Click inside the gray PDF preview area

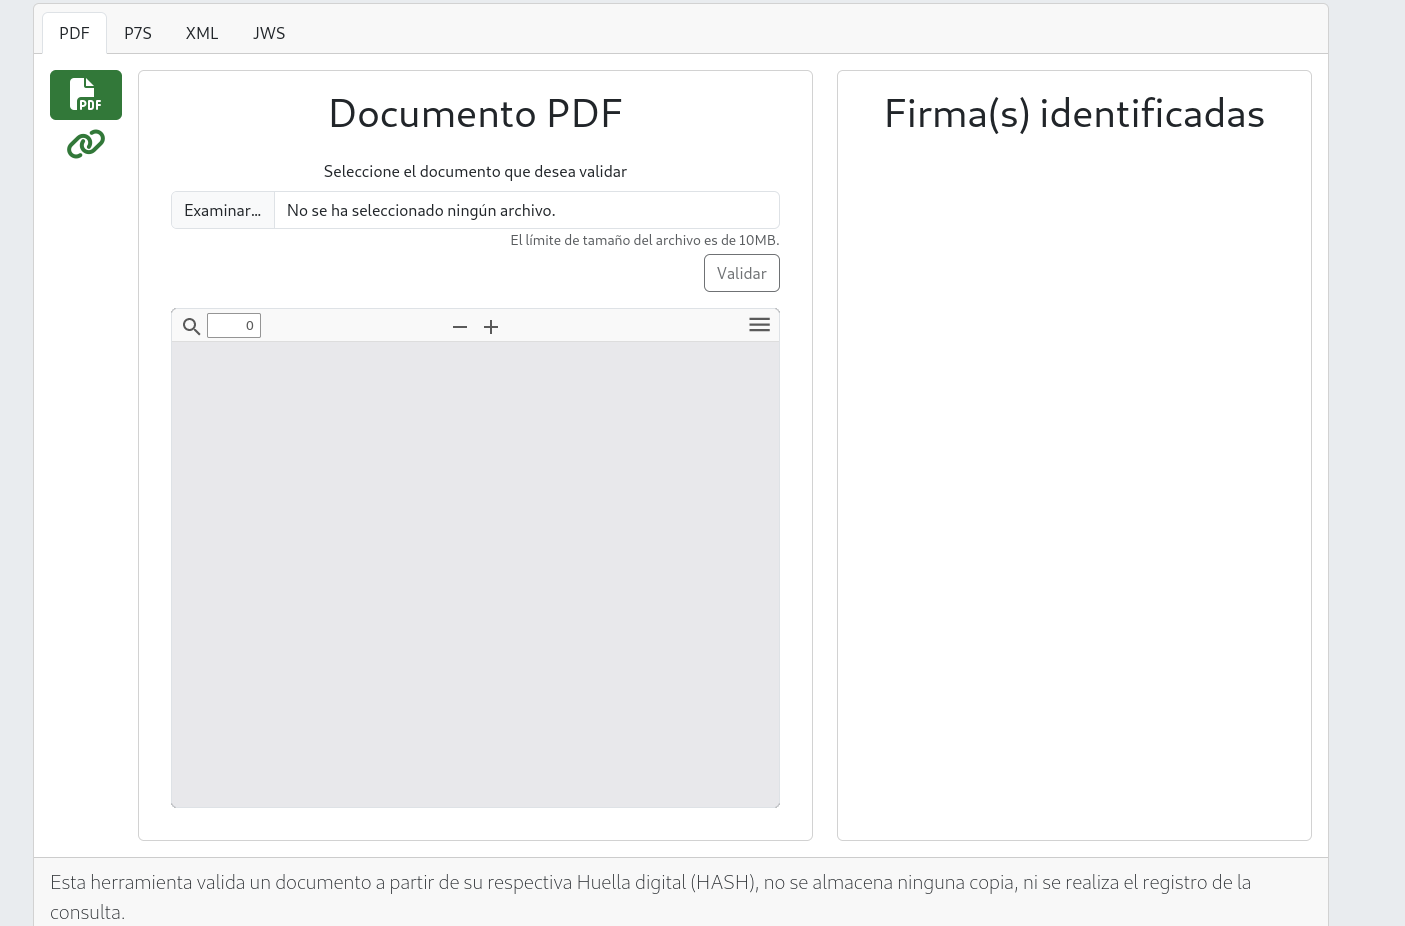475,573
